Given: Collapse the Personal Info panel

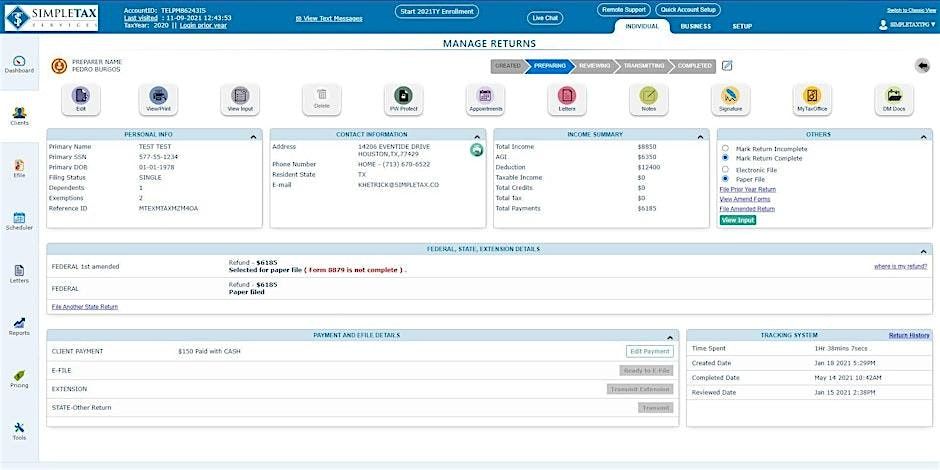Looking at the screenshot, I should point(256,133).
